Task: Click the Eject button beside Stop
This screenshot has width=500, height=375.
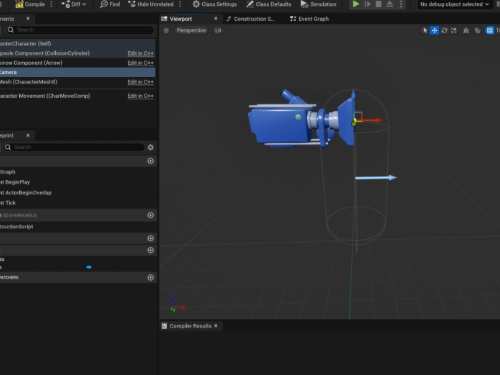Action: 390,4
